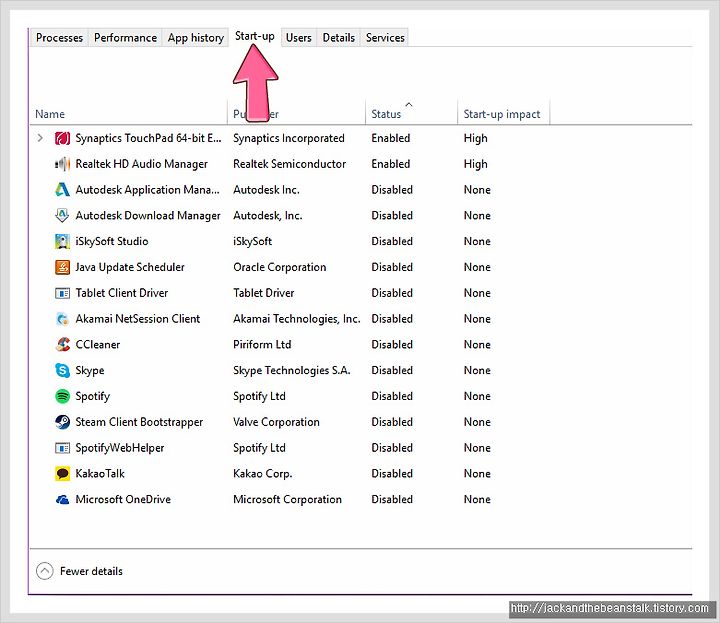Image resolution: width=720 pixels, height=623 pixels.
Task: Click publisher Kakao Corp.
Action: [x=263, y=473]
